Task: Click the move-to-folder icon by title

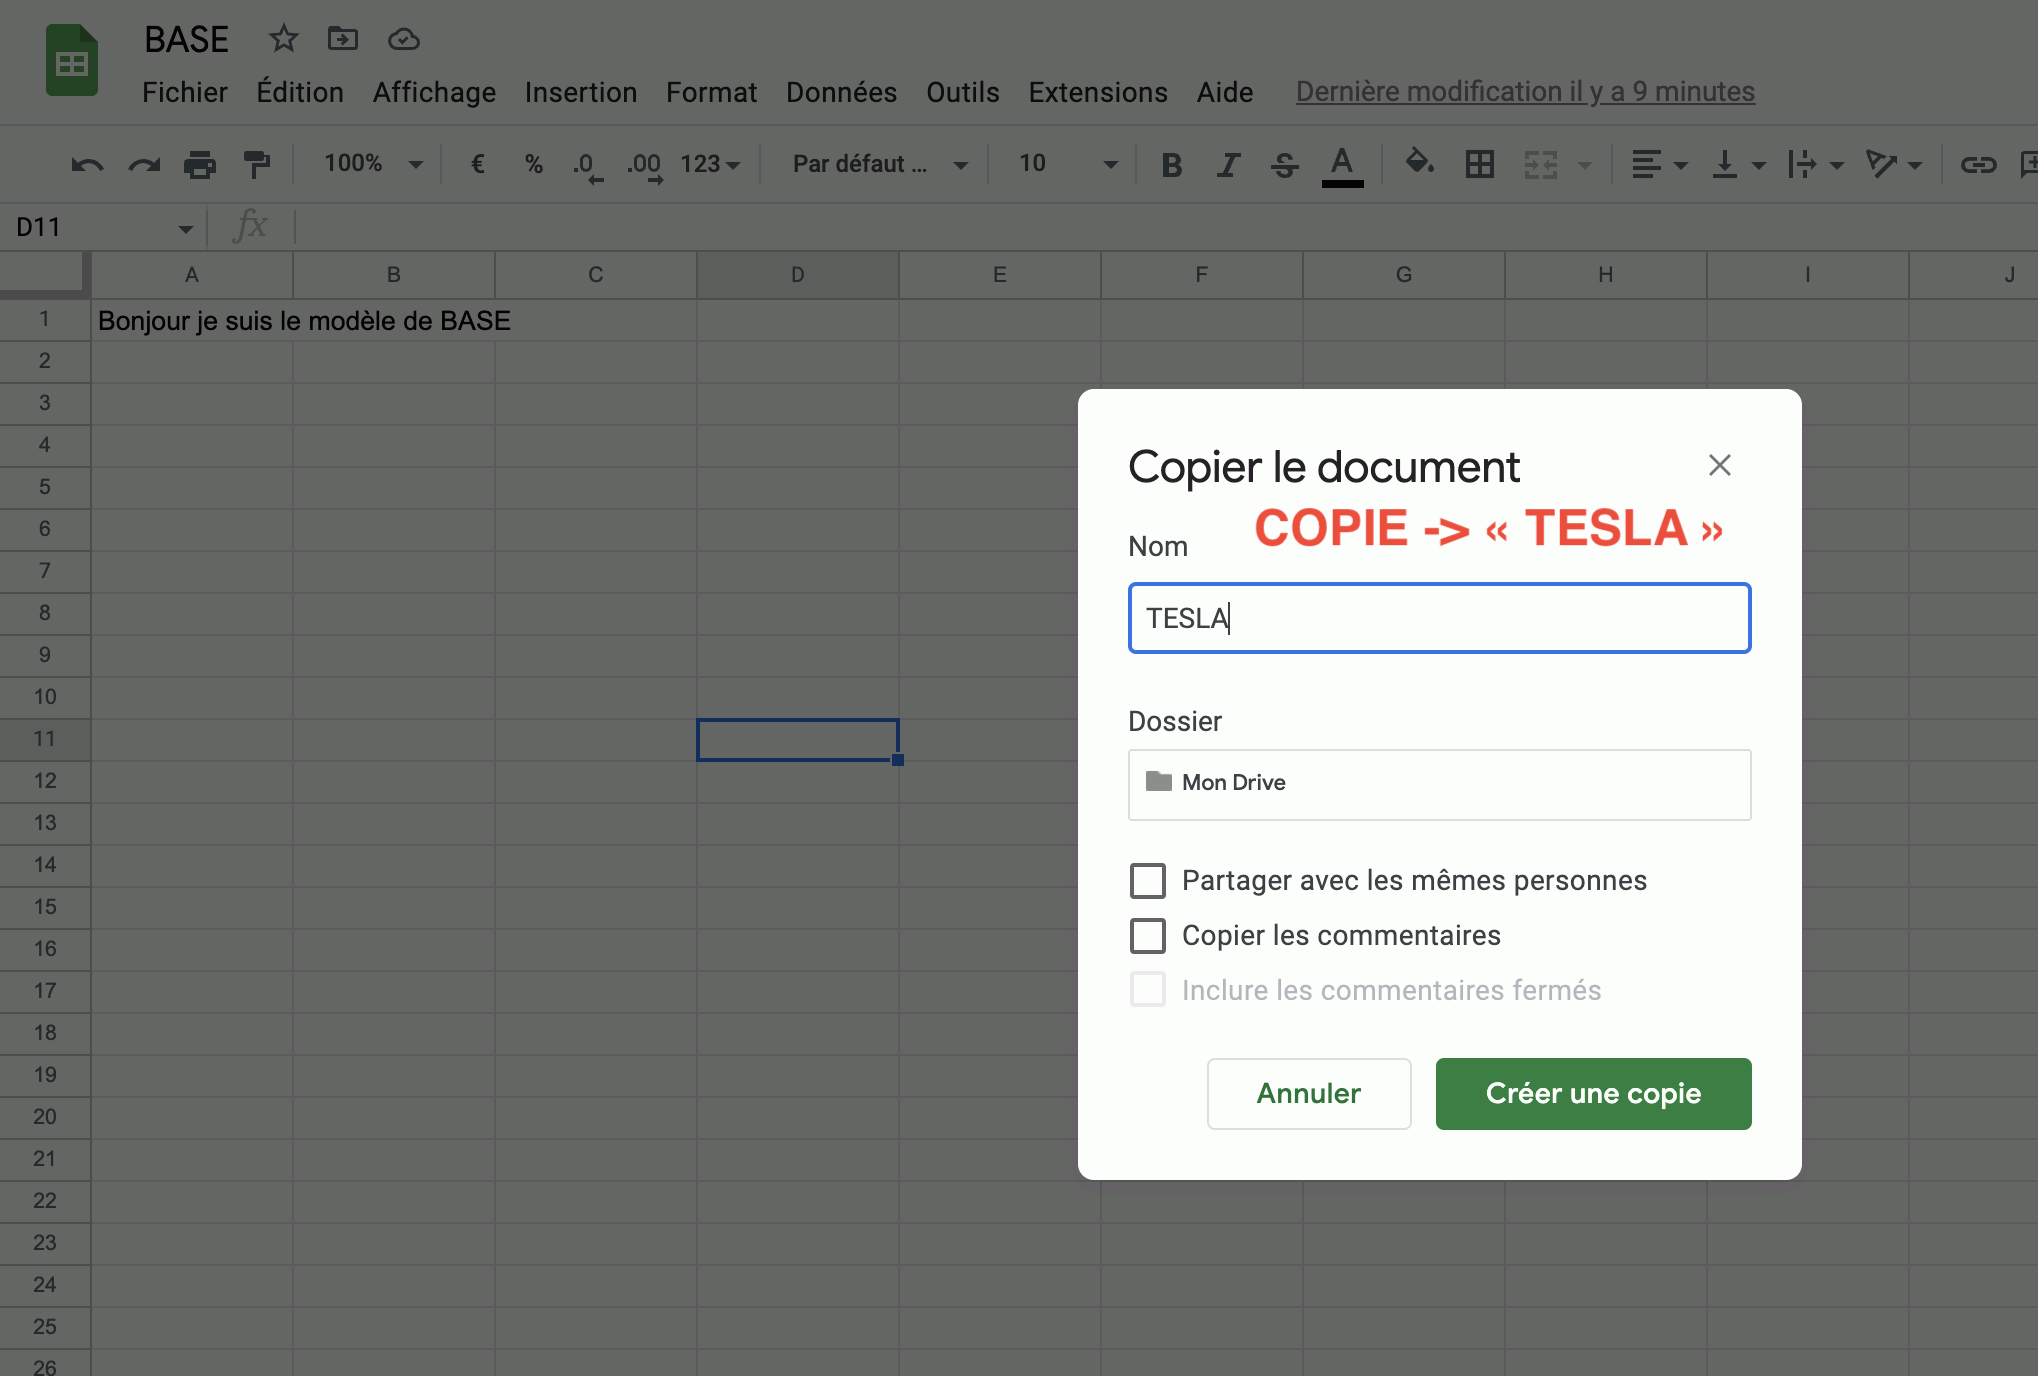Action: click(x=343, y=39)
